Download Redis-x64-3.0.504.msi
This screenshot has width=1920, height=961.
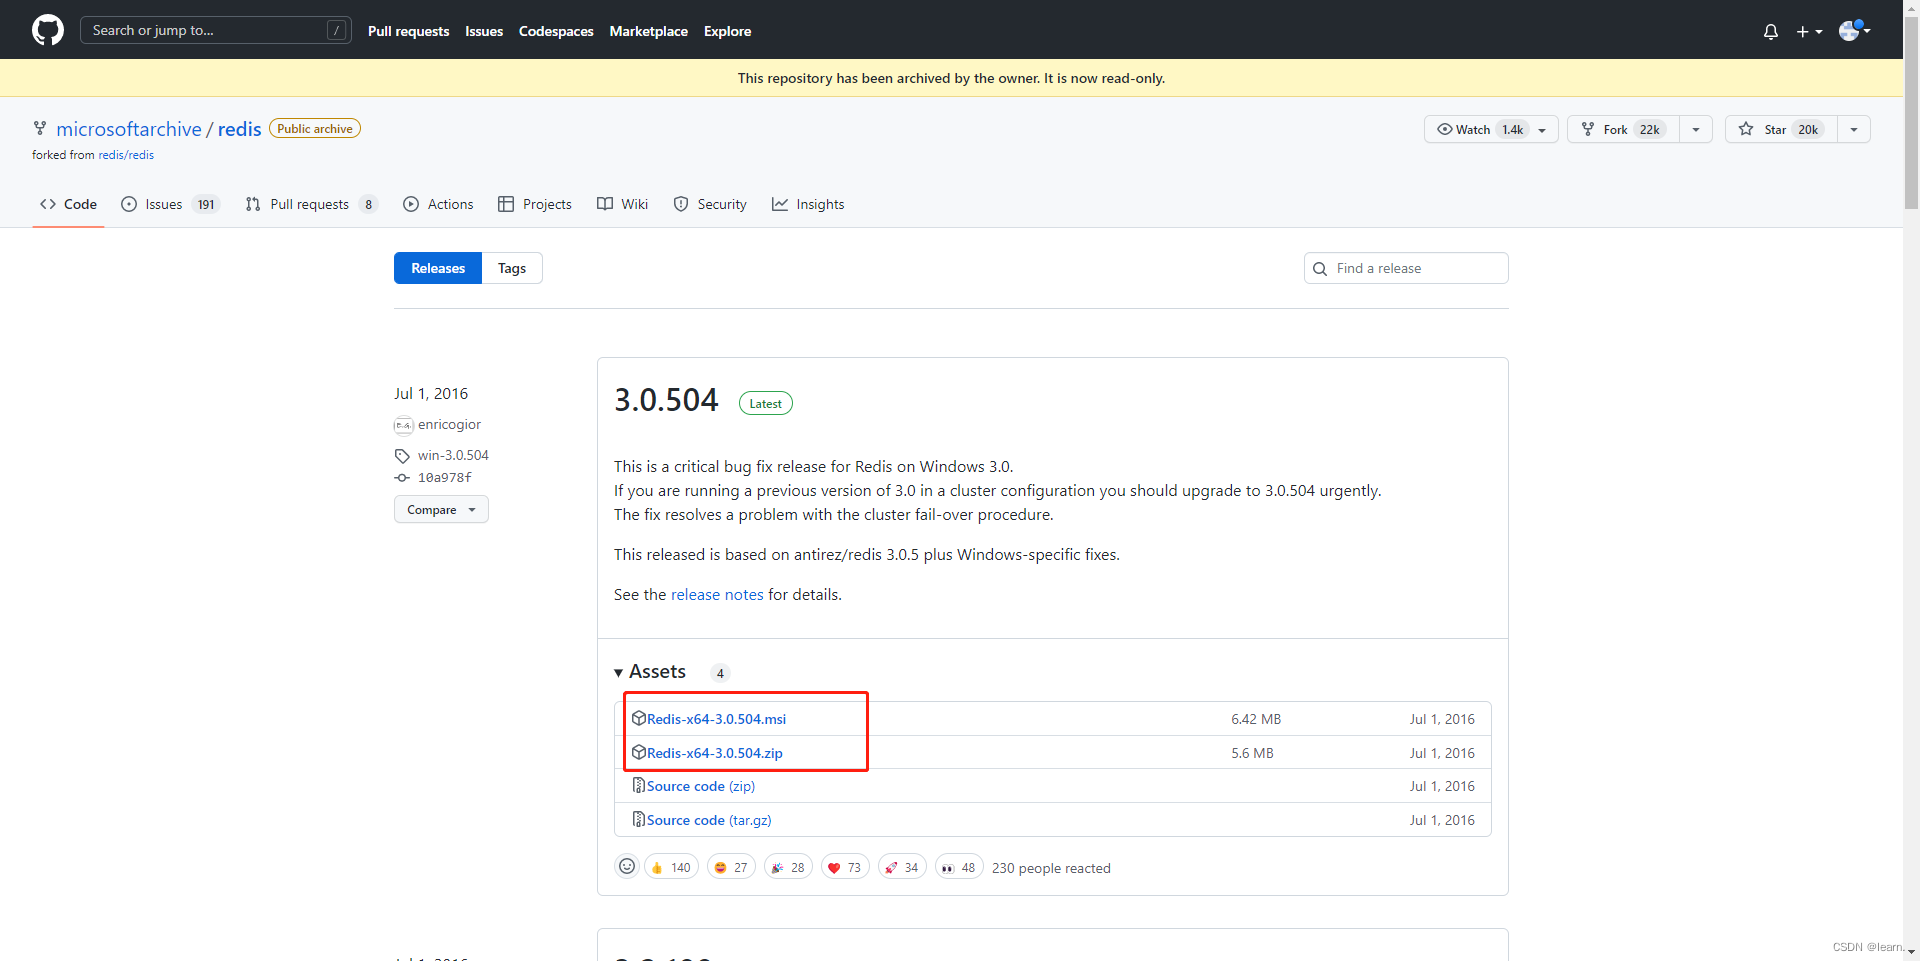[x=715, y=719]
